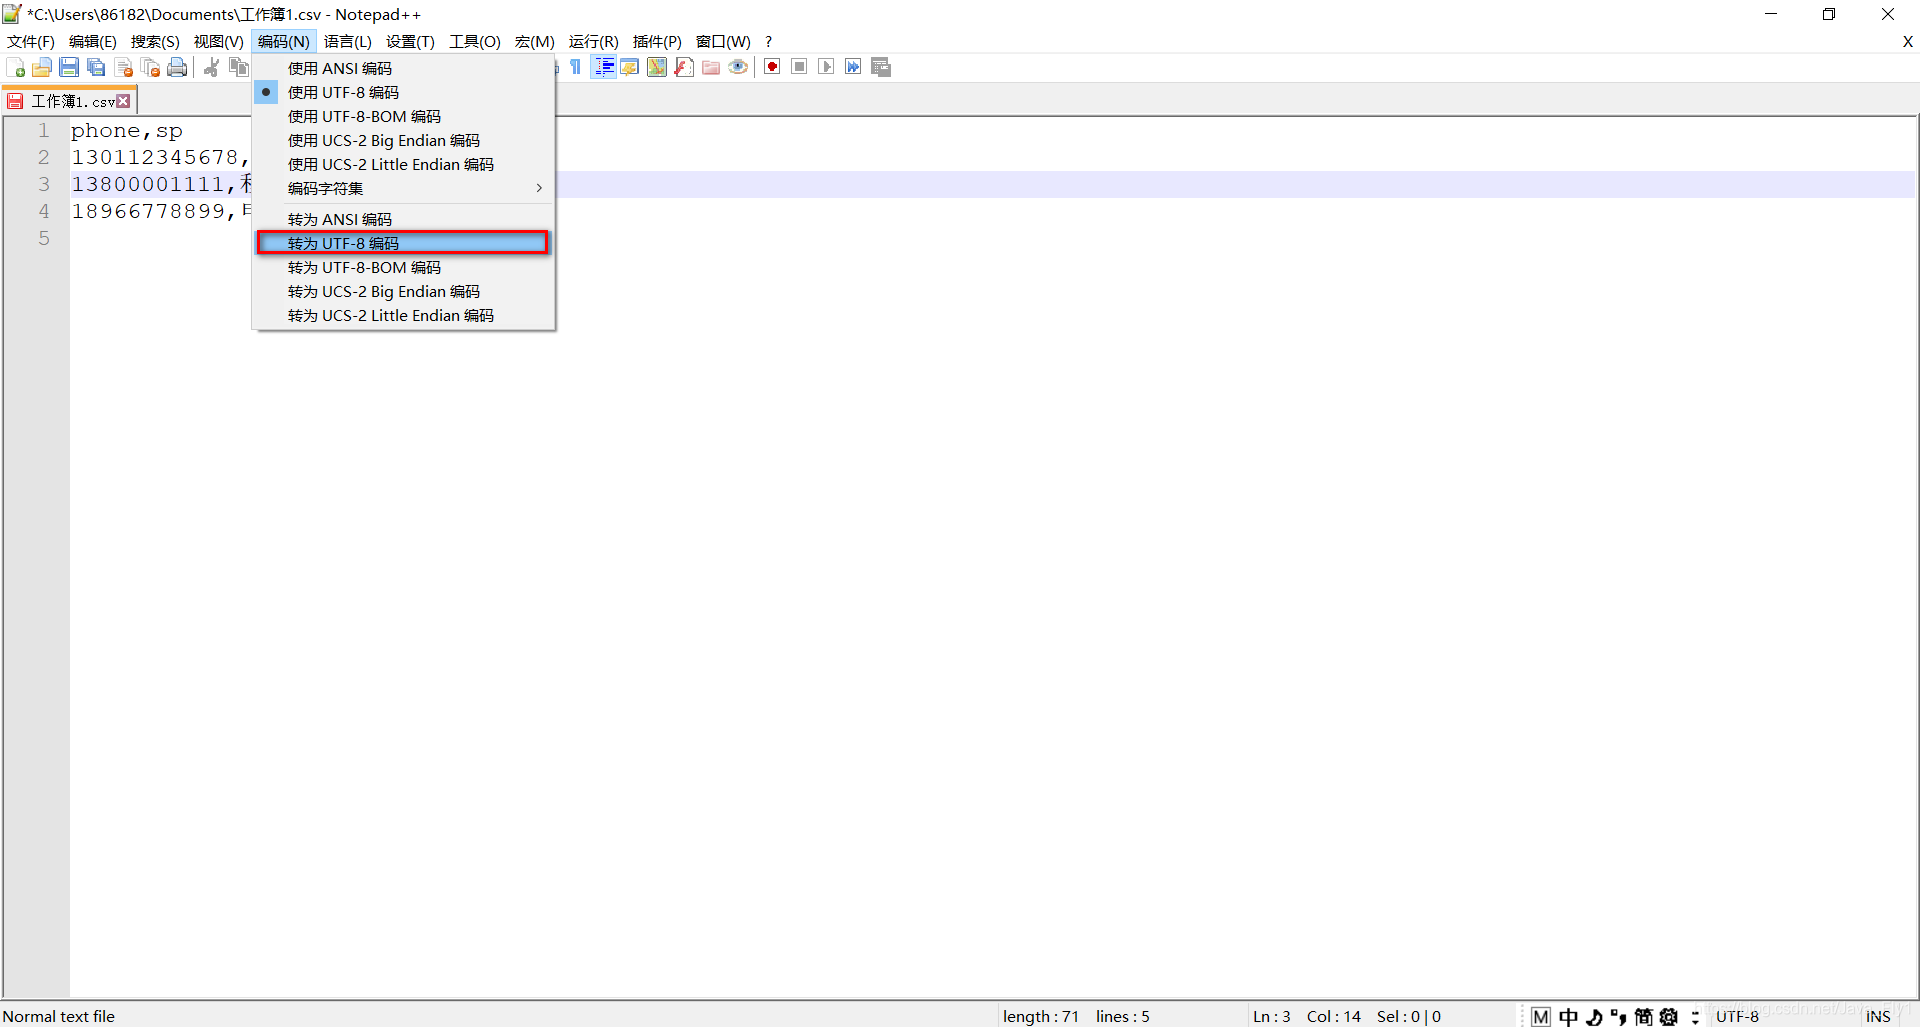Click the Save recorded macro icon
Image resolution: width=1920 pixels, height=1027 pixels.
(x=880, y=67)
